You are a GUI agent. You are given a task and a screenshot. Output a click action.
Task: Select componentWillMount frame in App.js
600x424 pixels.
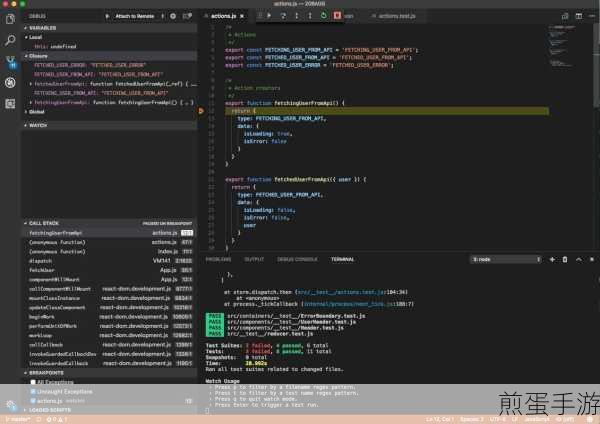point(109,279)
